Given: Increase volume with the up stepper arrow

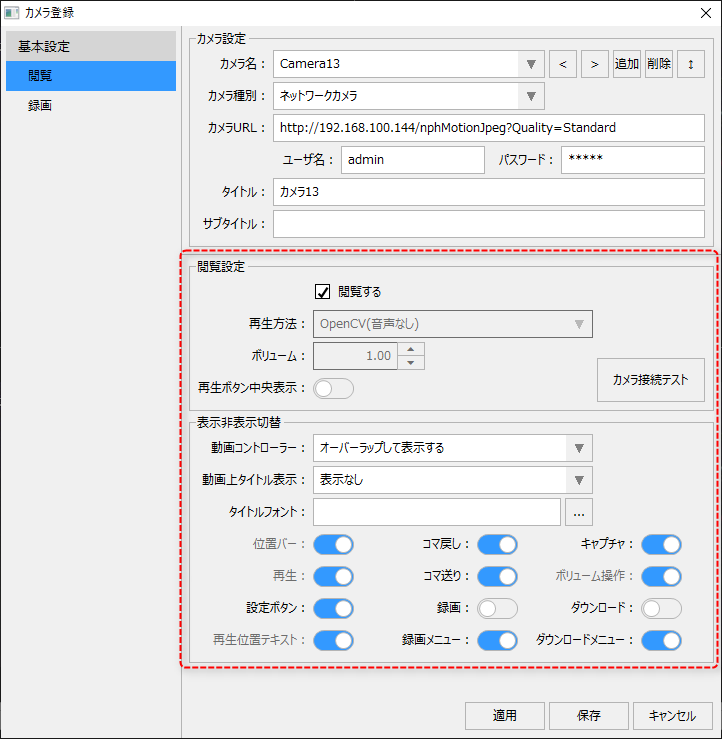Looking at the screenshot, I should [x=411, y=349].
